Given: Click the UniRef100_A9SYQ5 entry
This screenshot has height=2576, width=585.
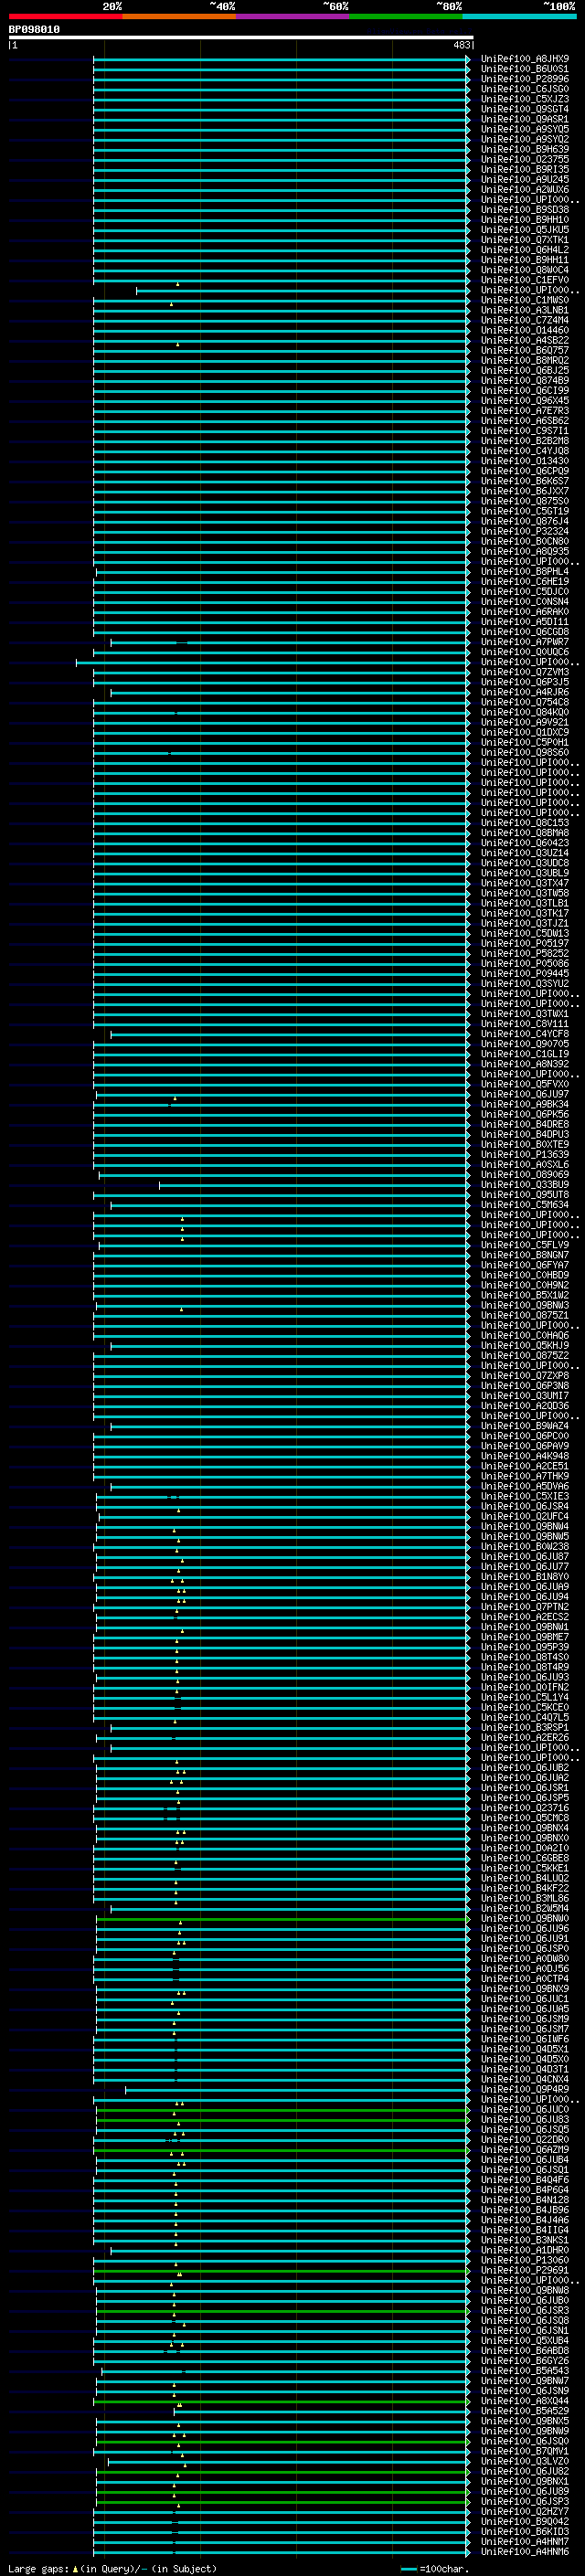Looking at the screenshot, I should pos(525,129).
